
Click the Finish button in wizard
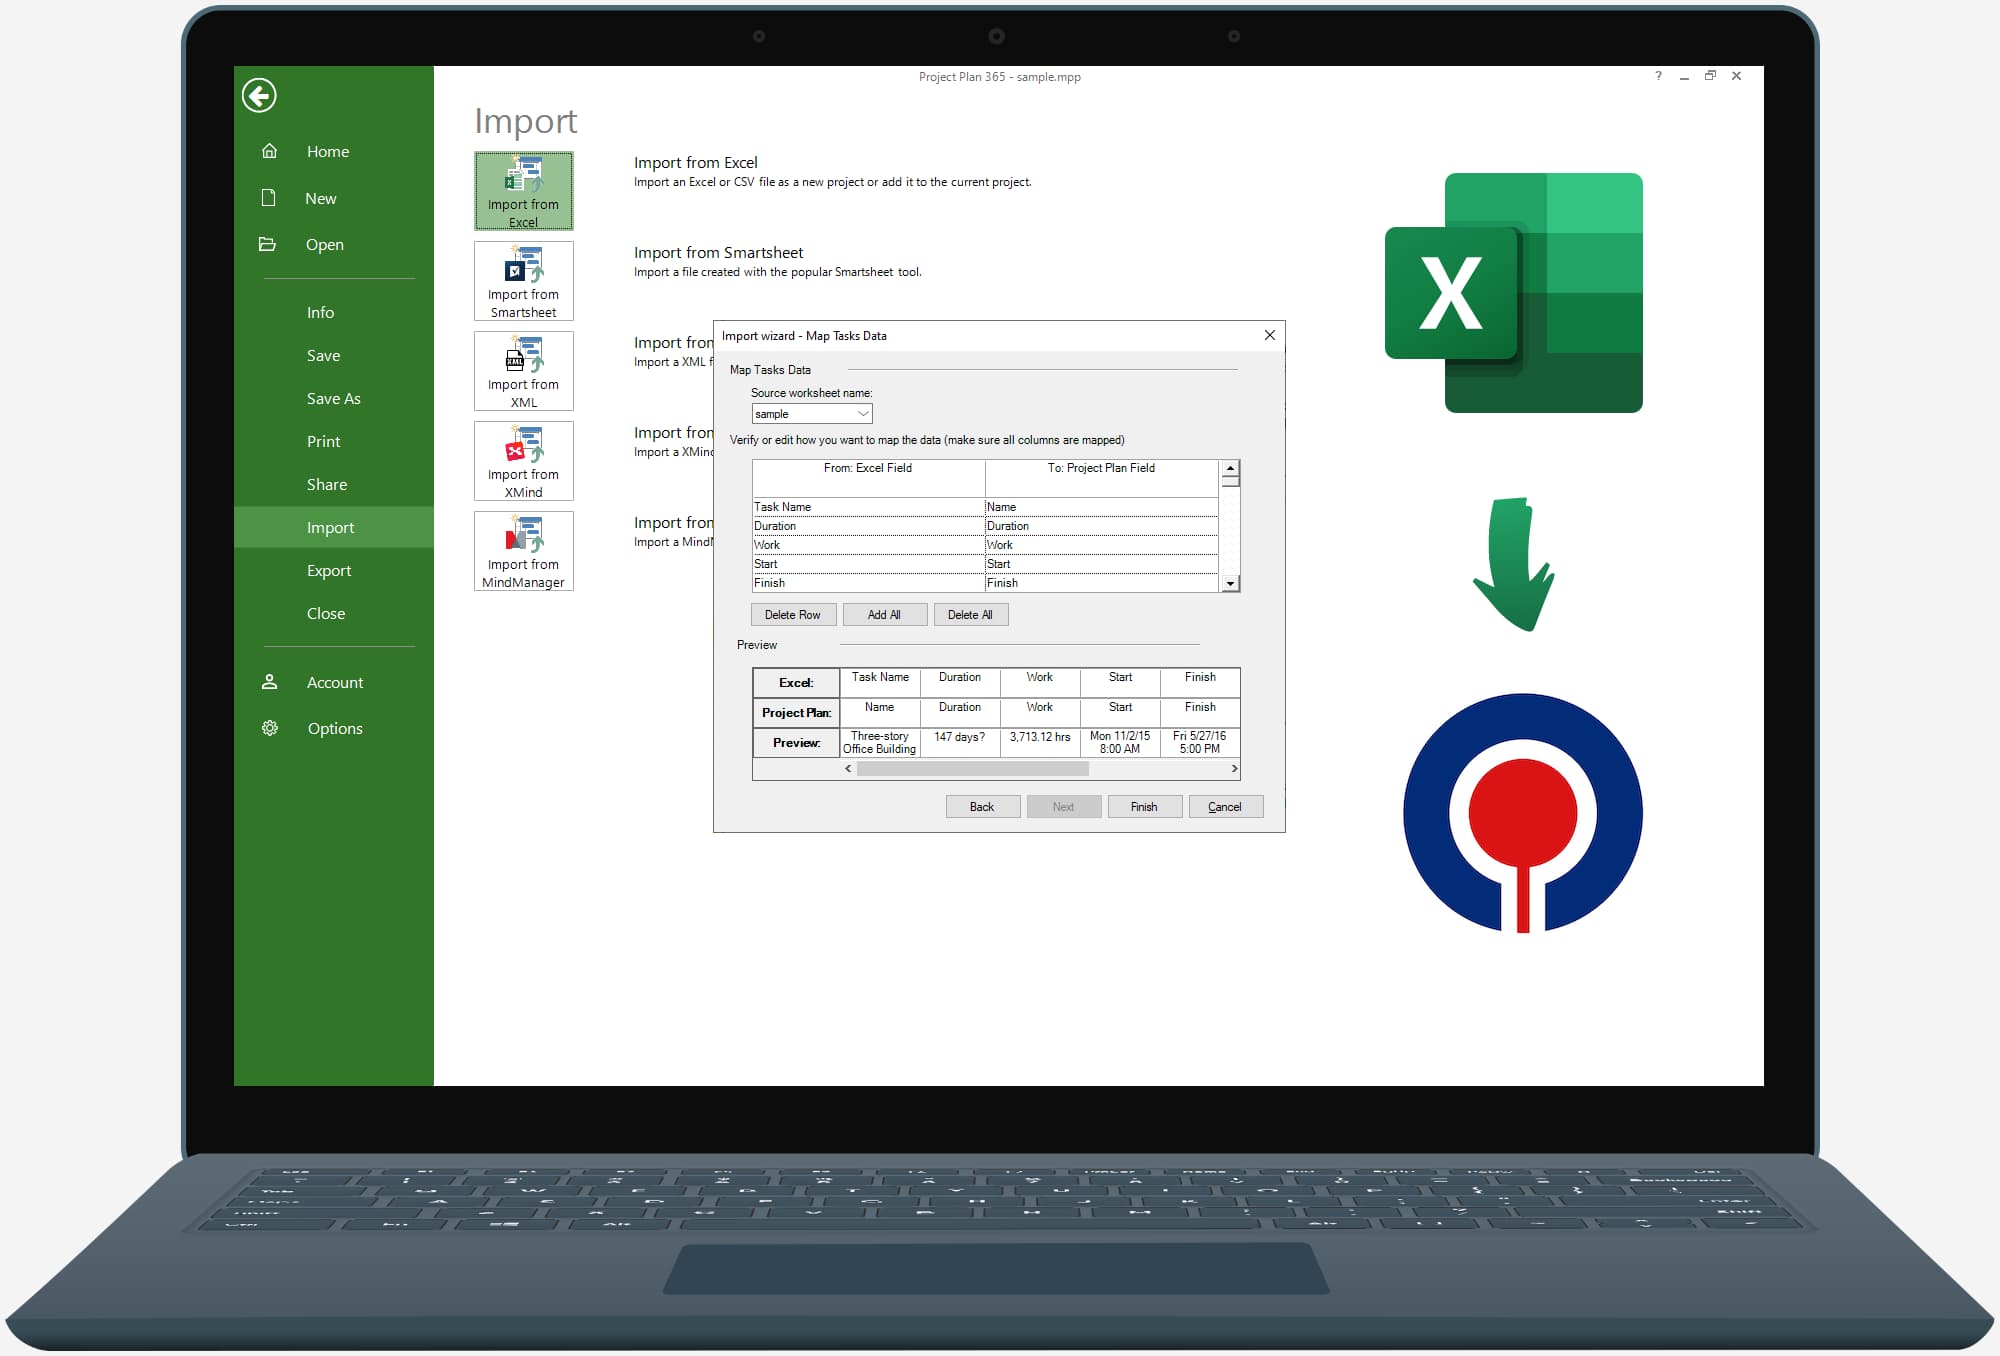point(1142,805)
